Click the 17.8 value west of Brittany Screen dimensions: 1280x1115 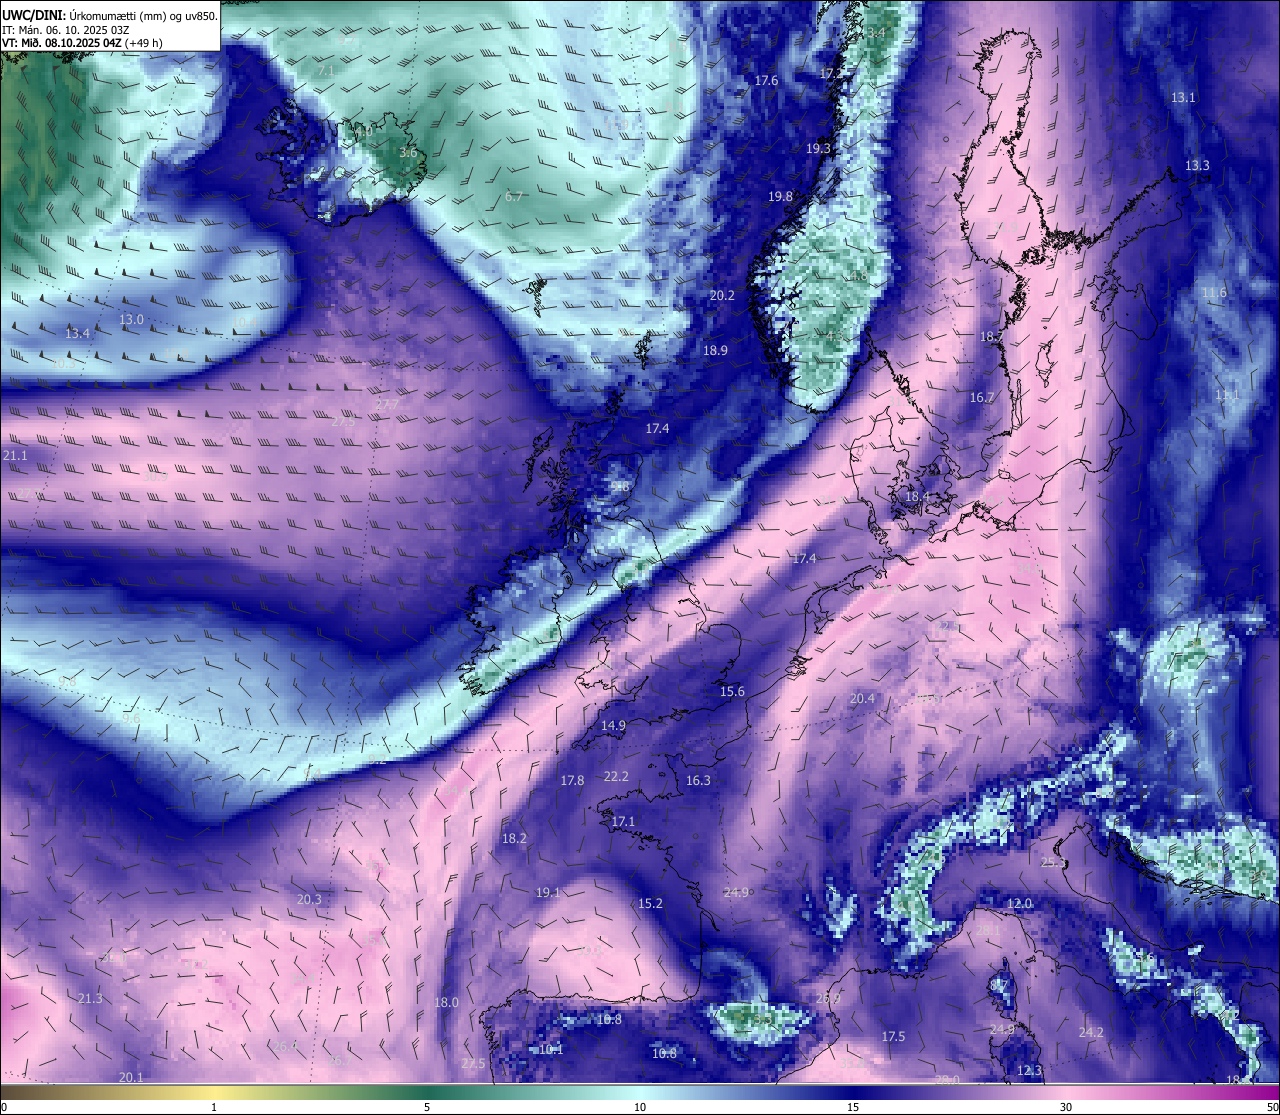[x=572, y=780]
